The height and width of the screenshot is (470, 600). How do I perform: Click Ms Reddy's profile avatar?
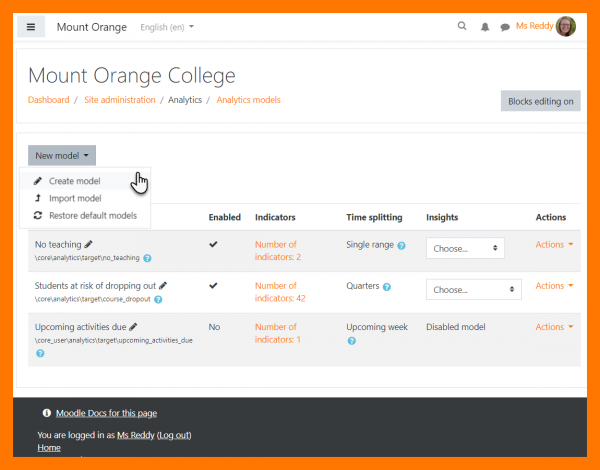[x=566, y=27]
